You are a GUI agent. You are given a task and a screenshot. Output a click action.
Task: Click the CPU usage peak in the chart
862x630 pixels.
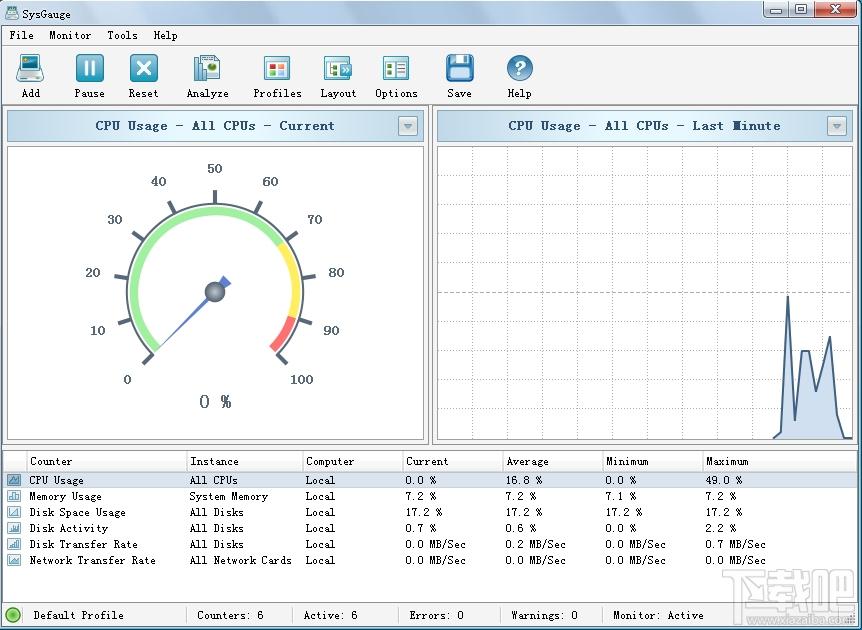[x=788, y=297]
